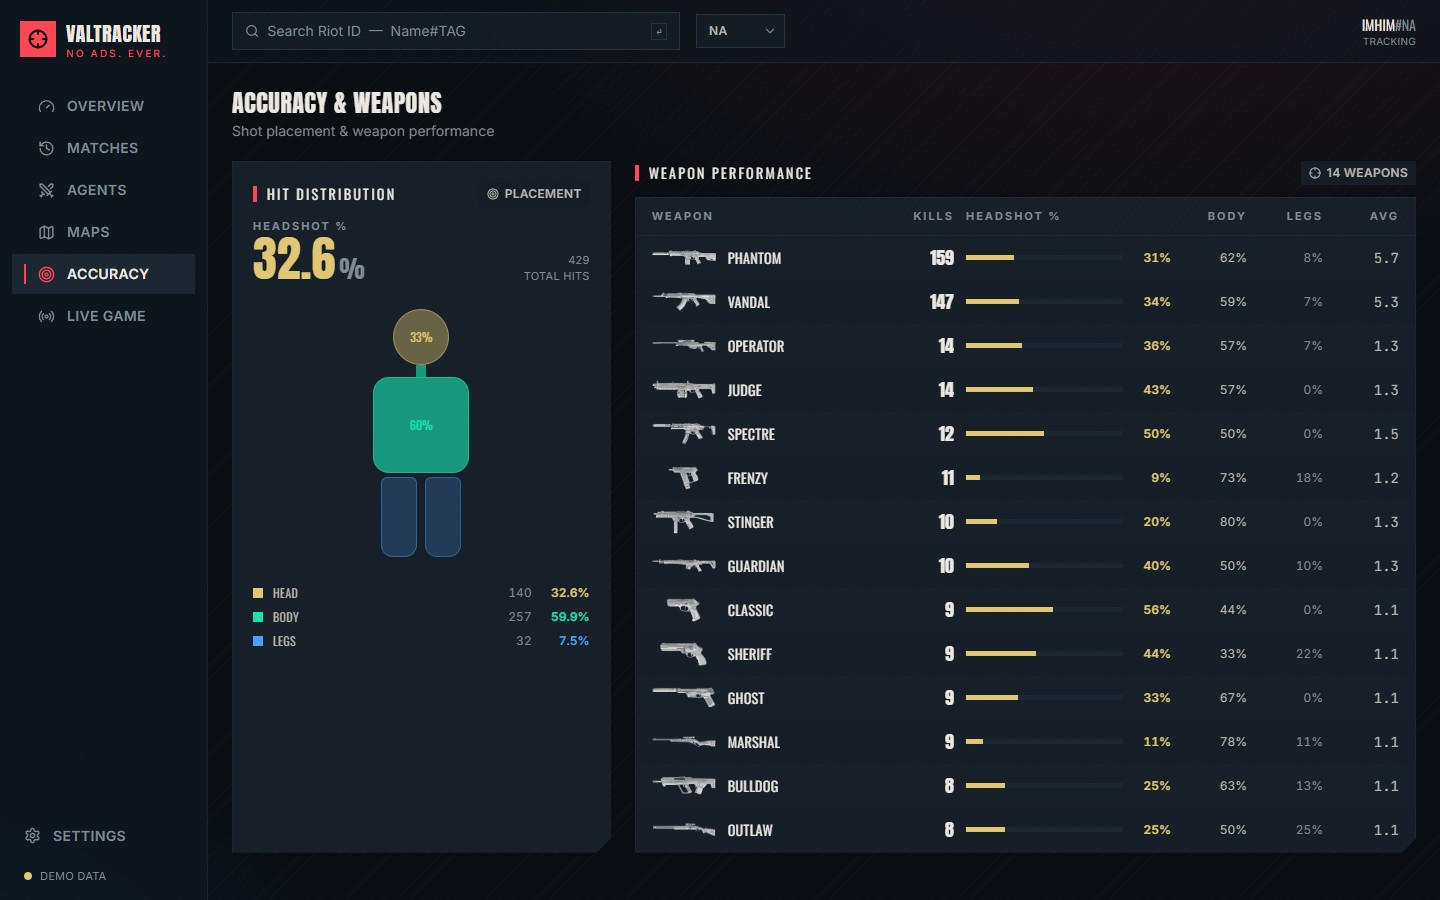Open the Live Game broadcast icon
The image size is (1440, 900).
click(46, 316)
